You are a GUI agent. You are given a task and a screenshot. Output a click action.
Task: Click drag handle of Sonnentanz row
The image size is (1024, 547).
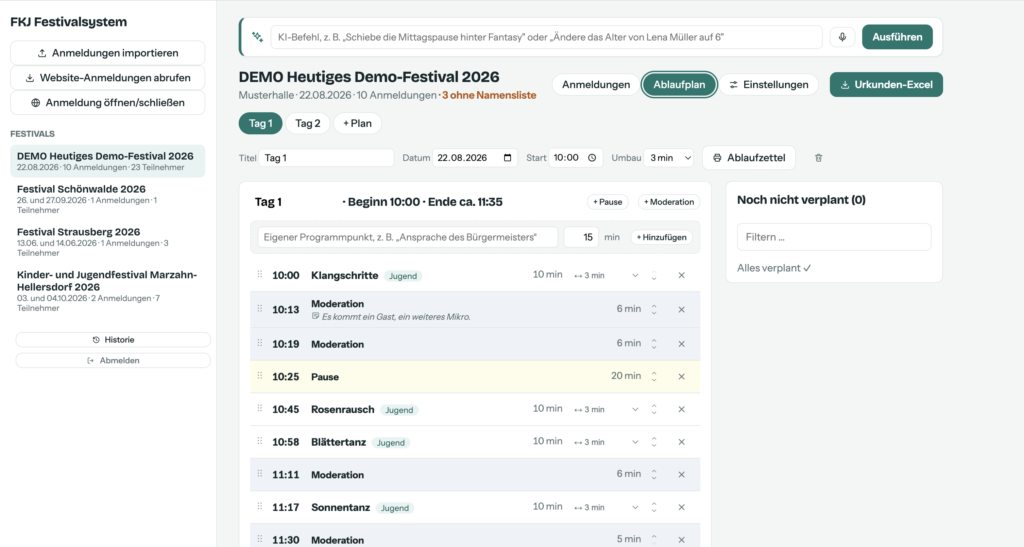click(x=260, y=507)
